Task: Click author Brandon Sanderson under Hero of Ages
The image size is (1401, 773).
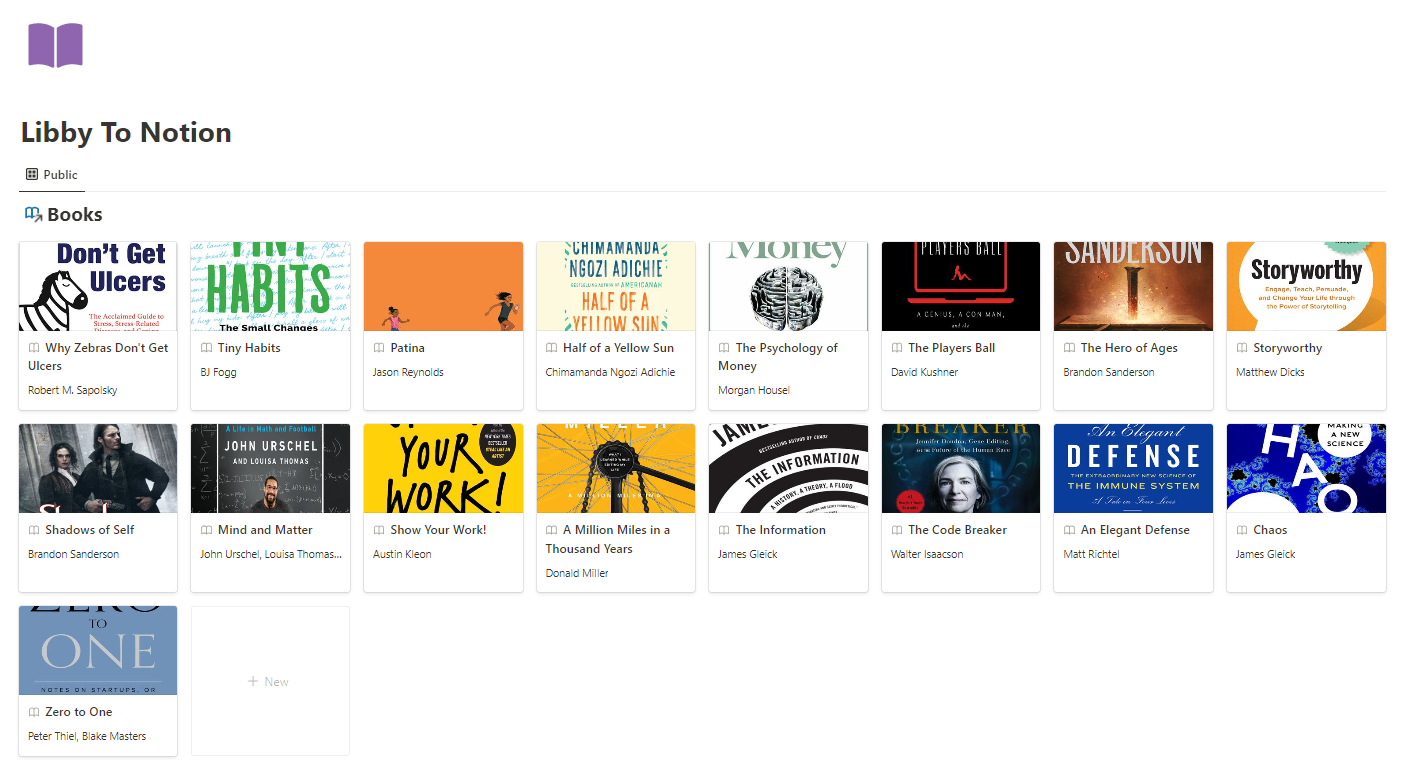Action: [x=1109, y=372]
